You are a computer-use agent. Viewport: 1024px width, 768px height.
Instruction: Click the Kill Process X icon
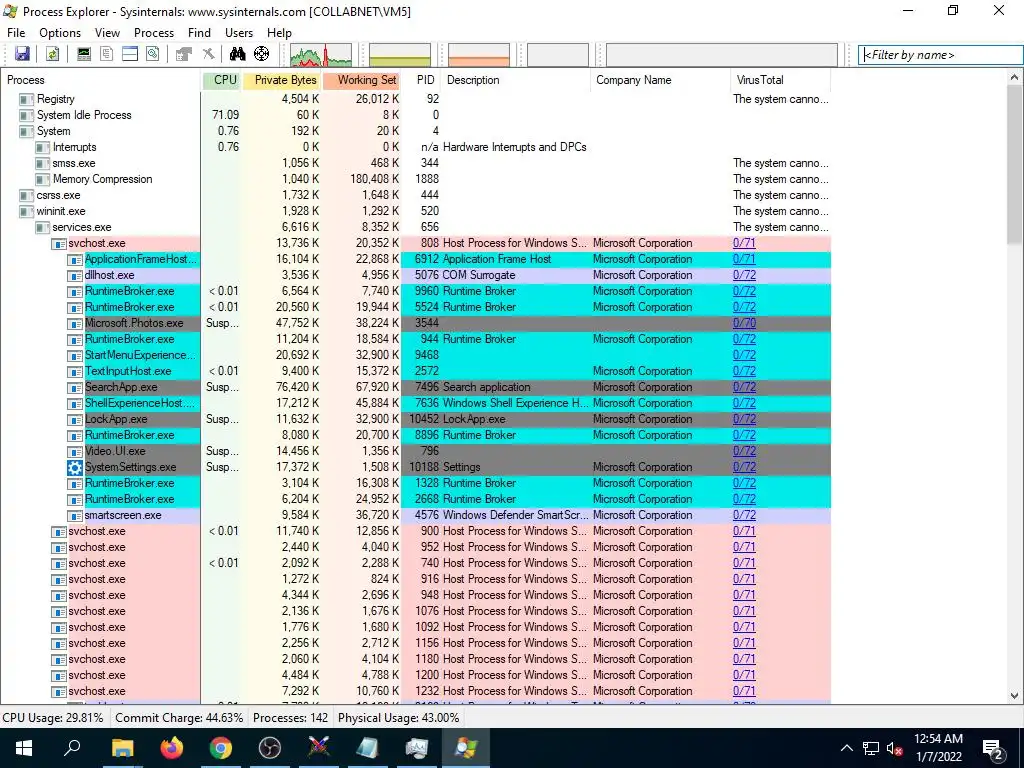pos(208,54)
